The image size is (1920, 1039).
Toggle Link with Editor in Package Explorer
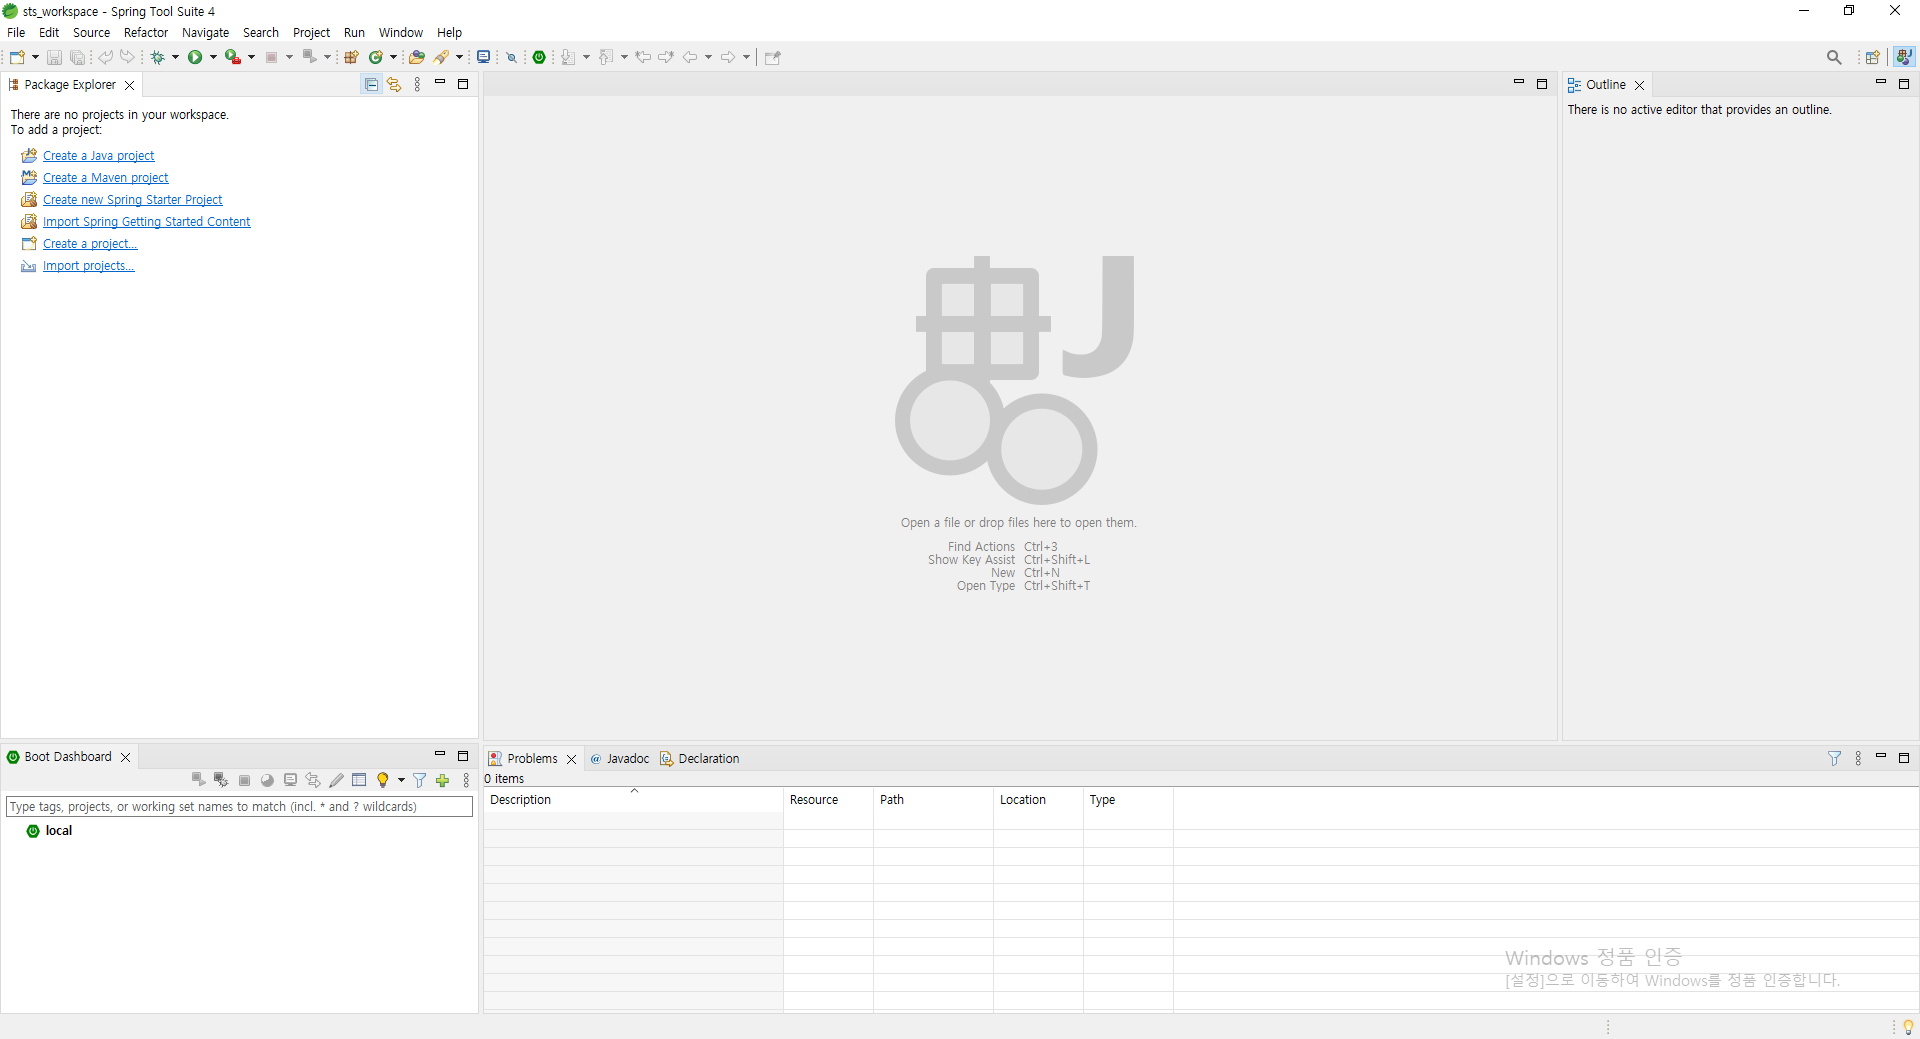click(x=394, y=85)
